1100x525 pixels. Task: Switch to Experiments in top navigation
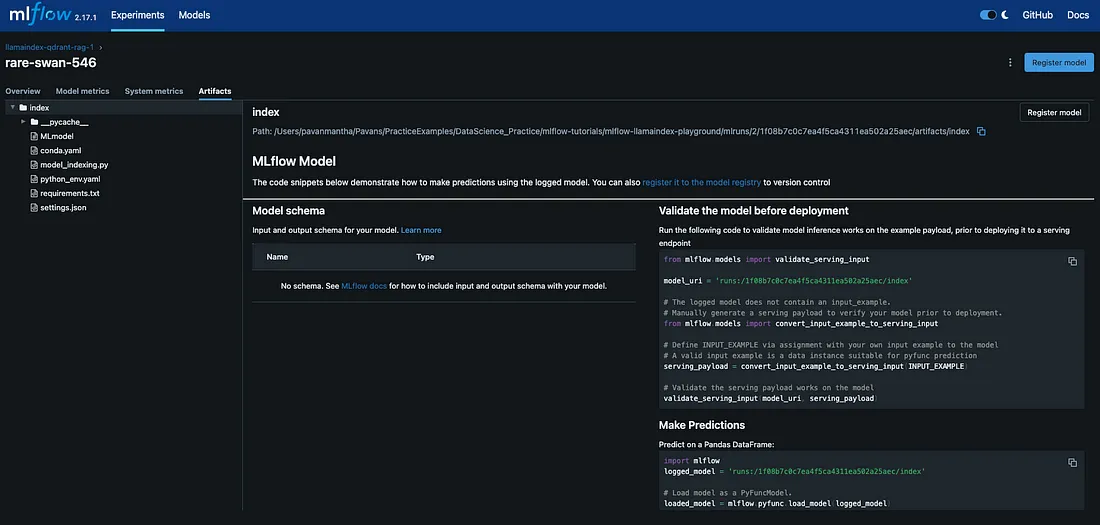pos(138,15)
